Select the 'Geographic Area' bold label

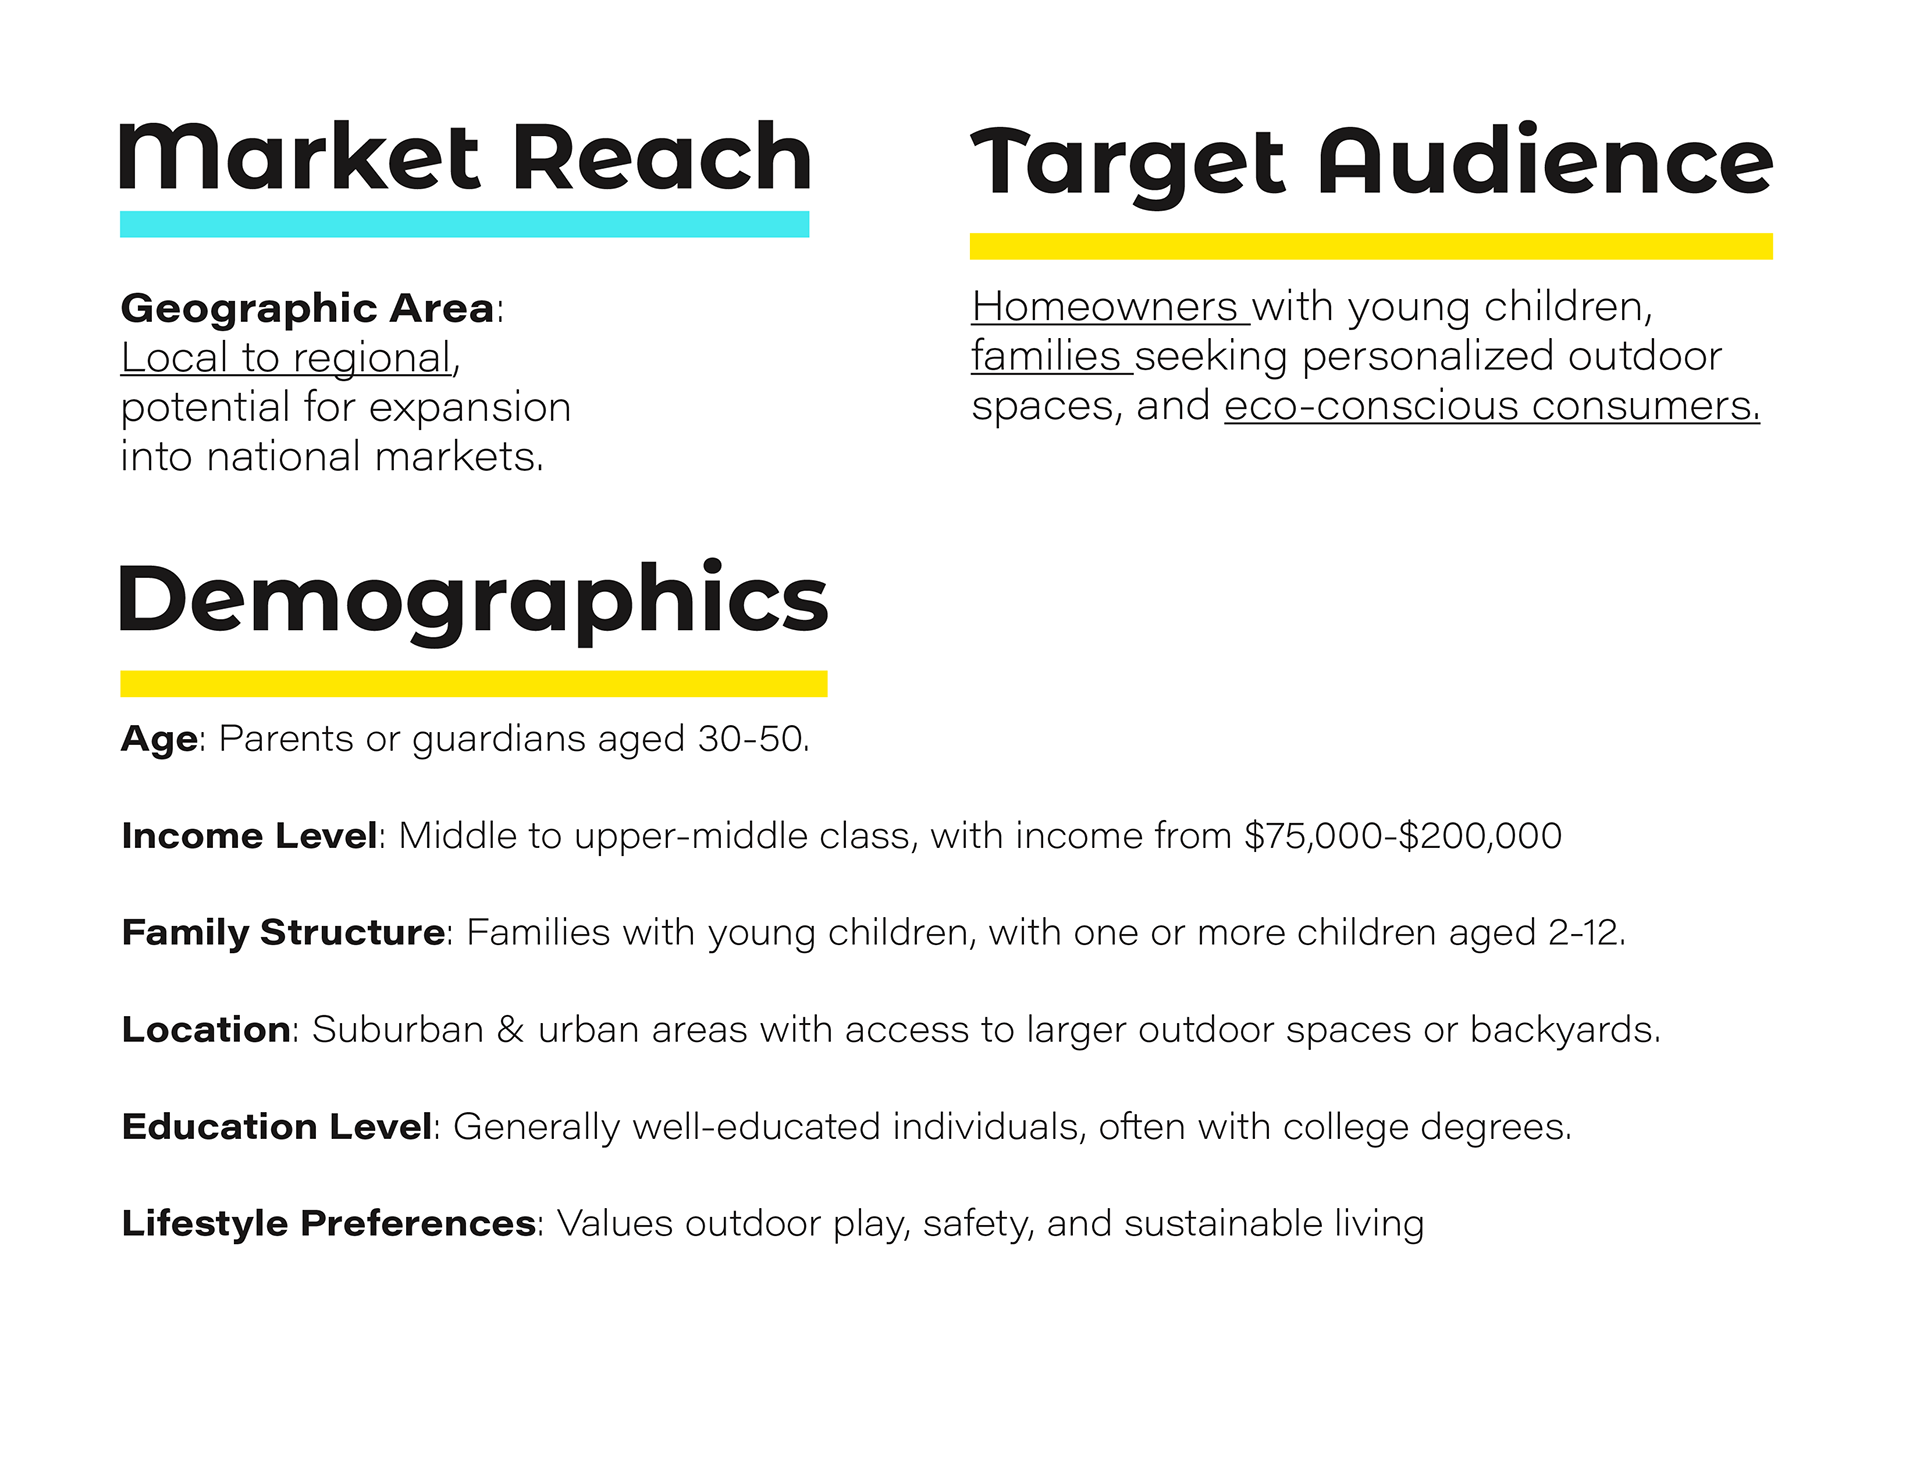click(x=307, y=309)
